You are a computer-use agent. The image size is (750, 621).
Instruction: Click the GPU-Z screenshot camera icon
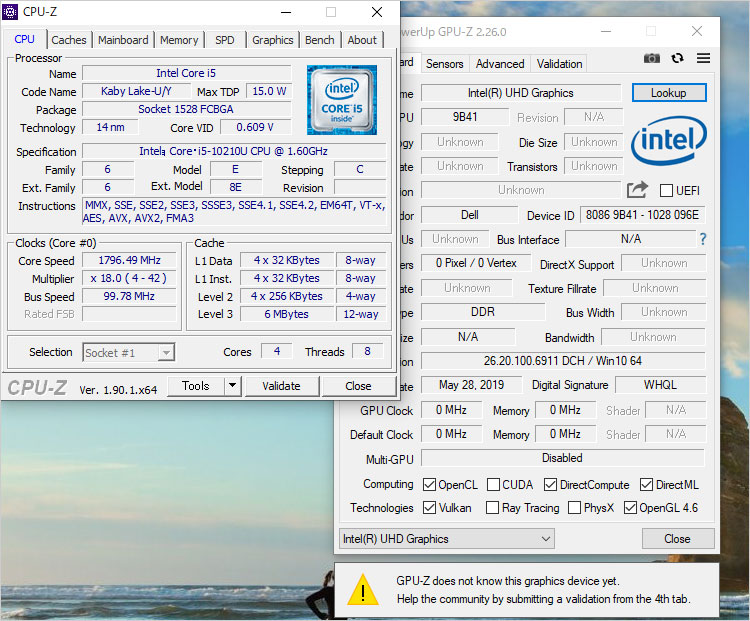point(651,58)
